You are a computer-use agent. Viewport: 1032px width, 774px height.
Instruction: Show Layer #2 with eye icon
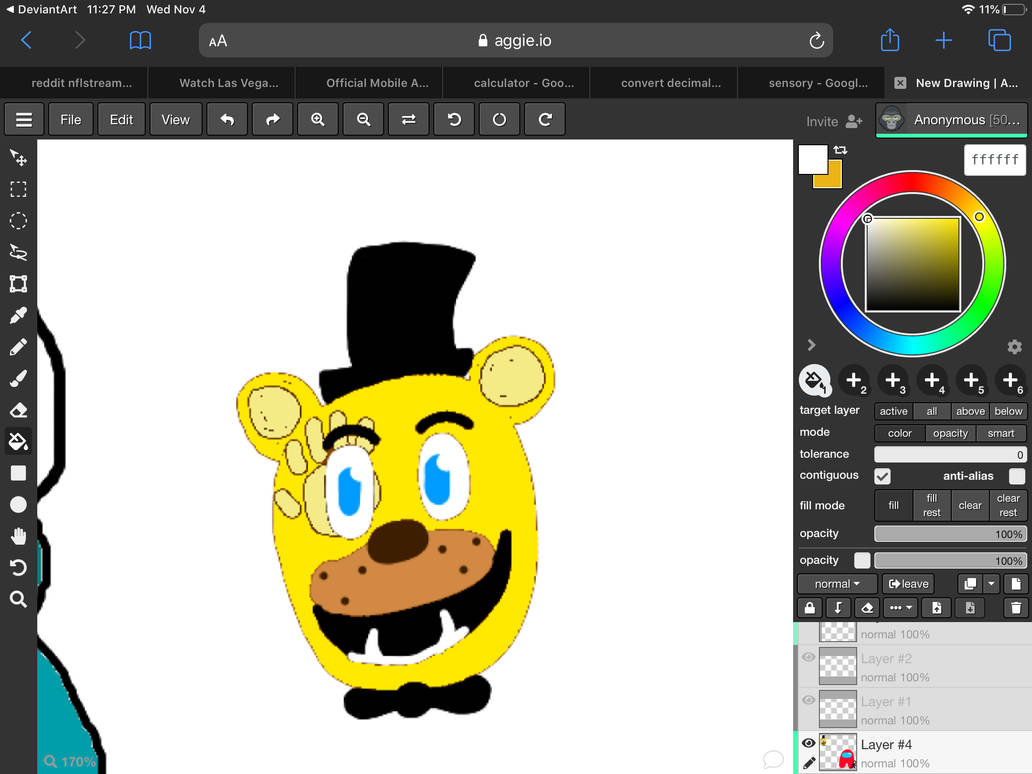point(809,657)
